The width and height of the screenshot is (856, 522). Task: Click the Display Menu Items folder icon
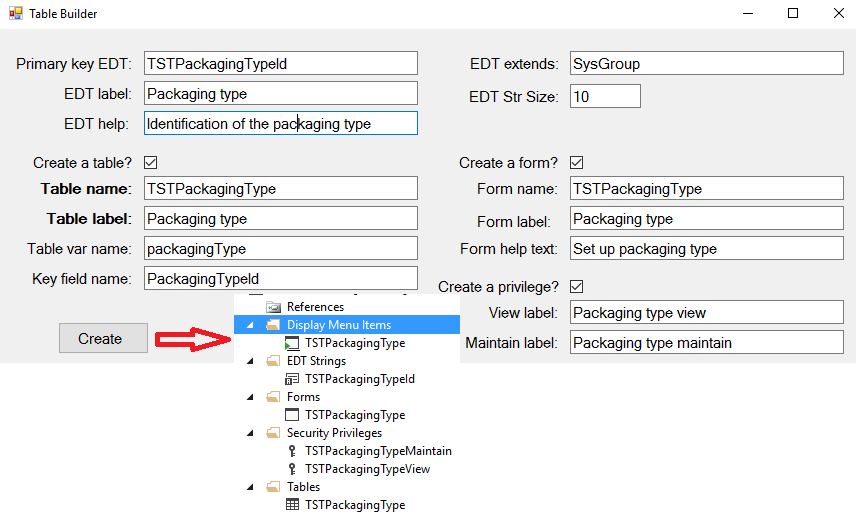[x=273, y=325]
